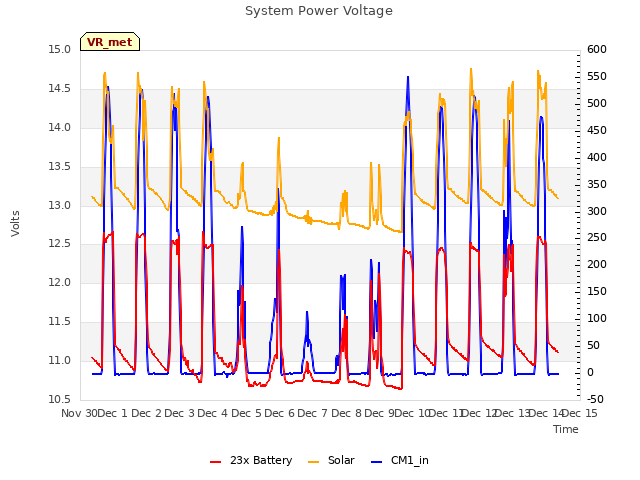
Task: Click the 100 right axis value
Action: point(597,318)
